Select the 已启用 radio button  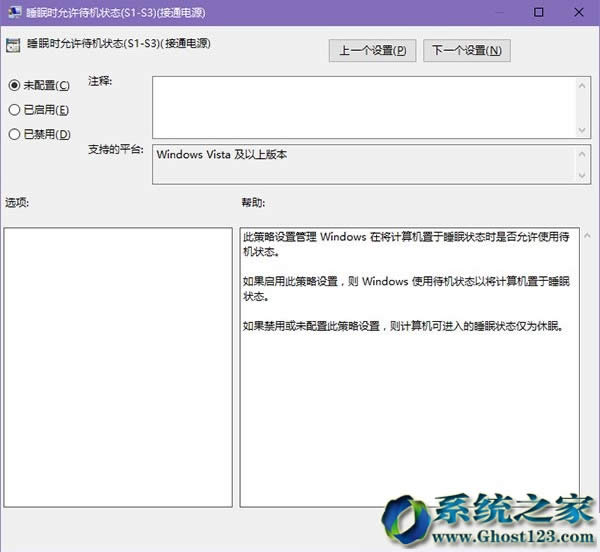click(x=14, y=109)
